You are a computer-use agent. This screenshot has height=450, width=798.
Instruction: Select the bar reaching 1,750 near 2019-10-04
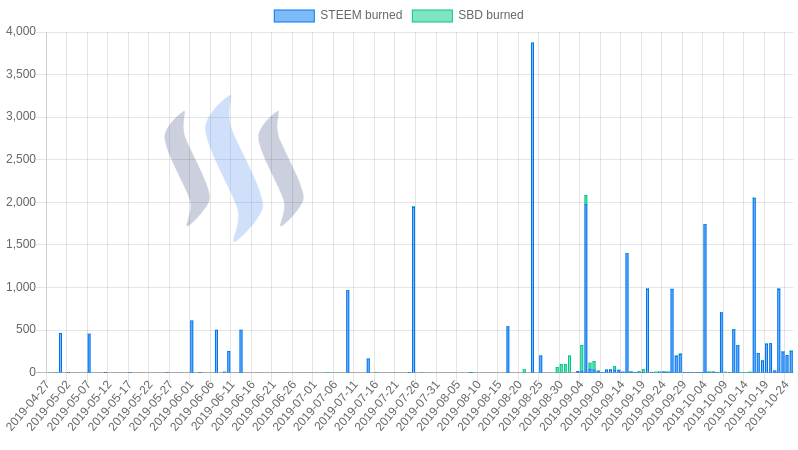point(705,298)
